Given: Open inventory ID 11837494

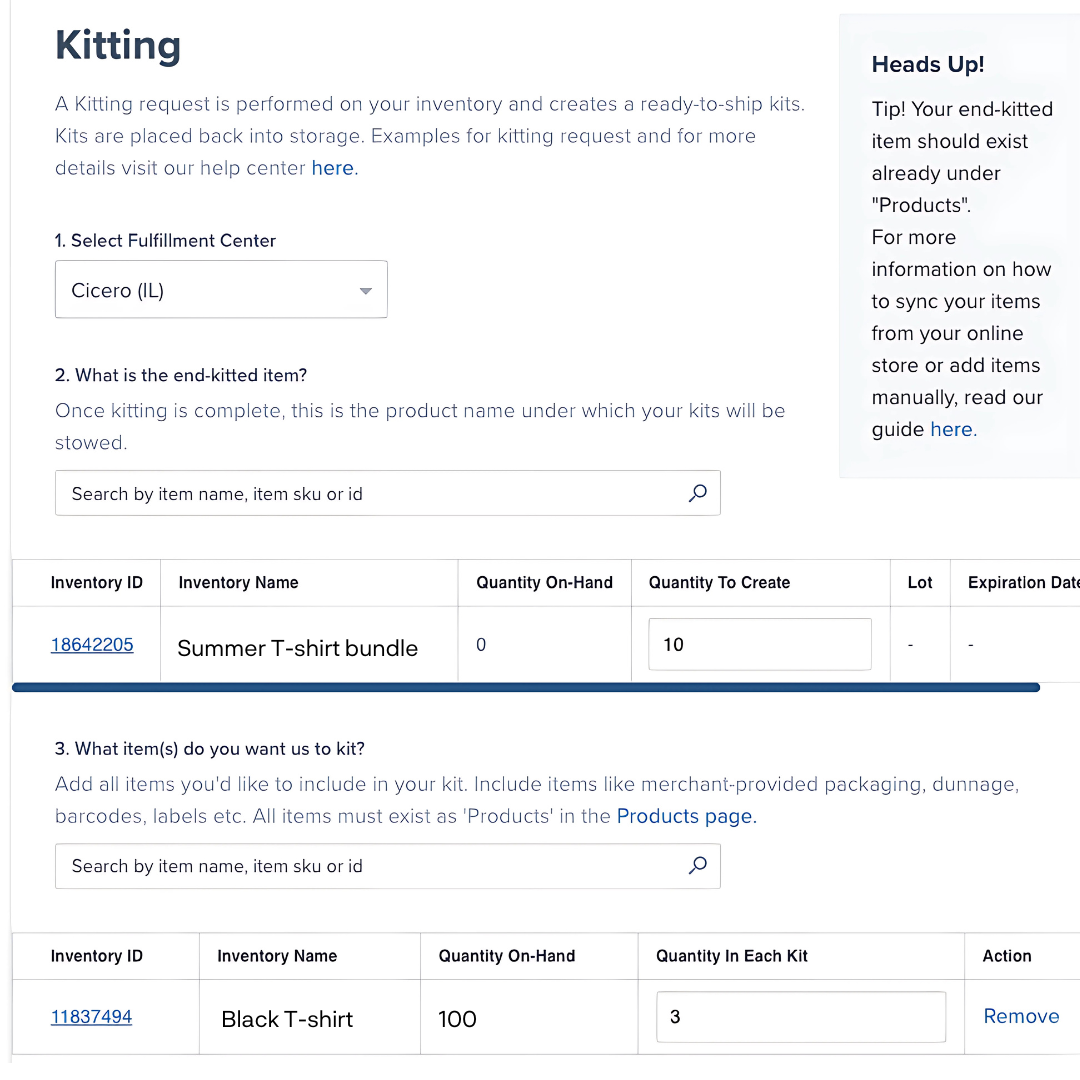Looking at the screenshot, I should pyautogui.click(x=92, y=1017).
